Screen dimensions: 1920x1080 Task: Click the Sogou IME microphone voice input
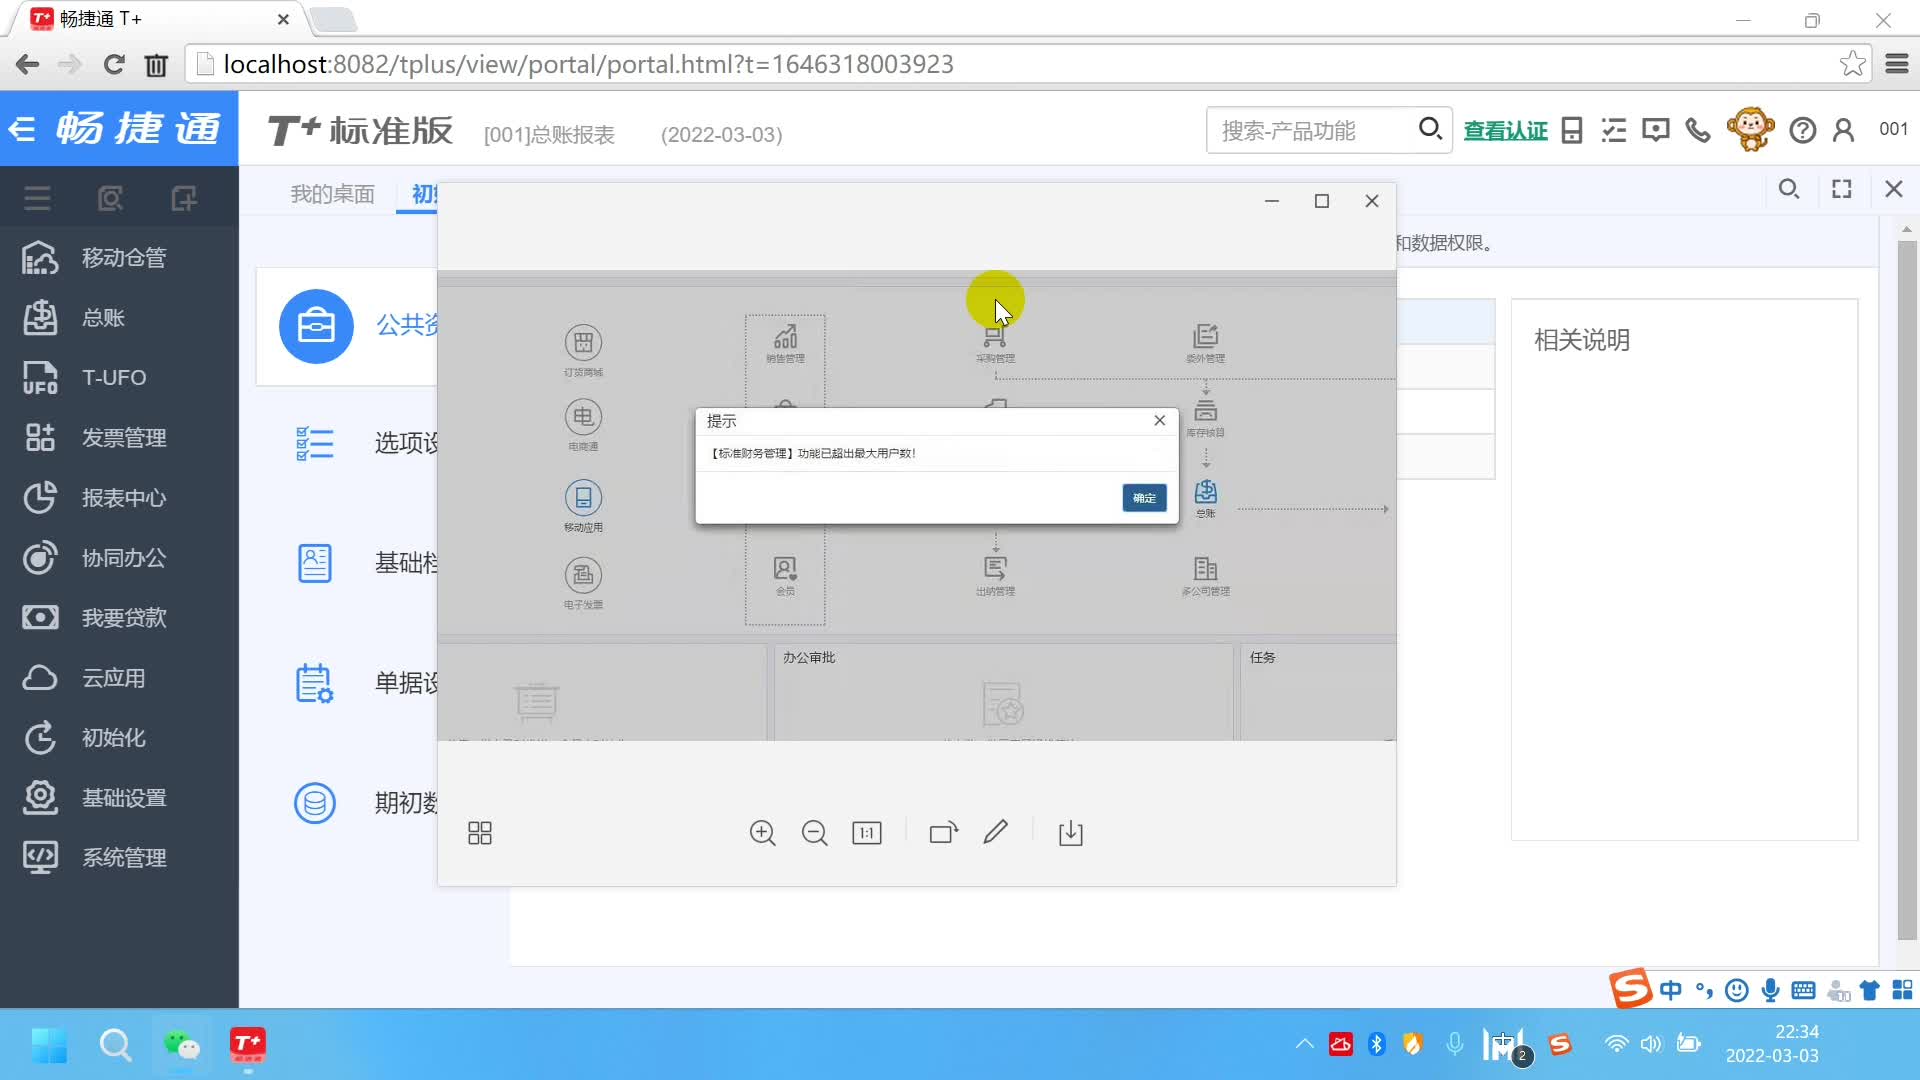point(1770,990)
